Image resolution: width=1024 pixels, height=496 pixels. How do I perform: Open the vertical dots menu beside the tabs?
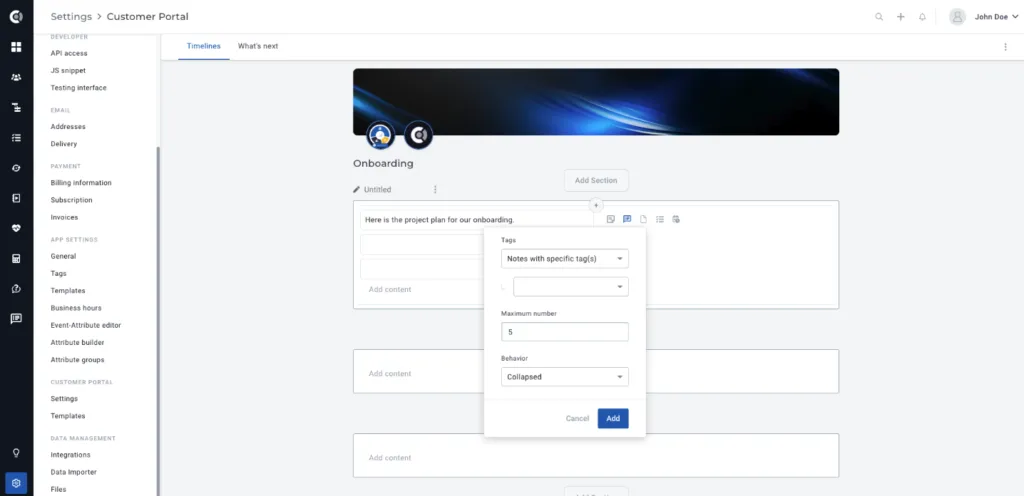point(1005,46)
